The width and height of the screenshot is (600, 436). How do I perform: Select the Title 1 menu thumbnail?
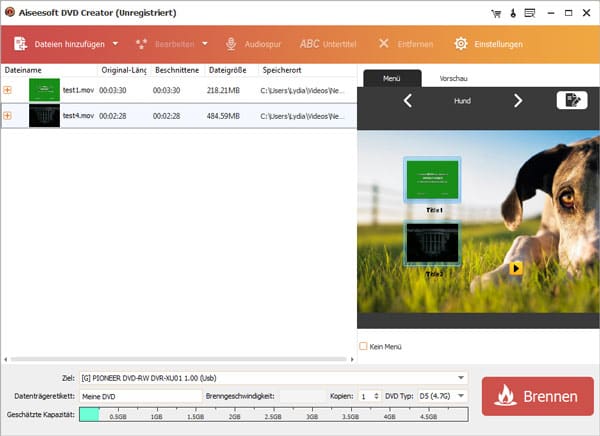[432, 180]
